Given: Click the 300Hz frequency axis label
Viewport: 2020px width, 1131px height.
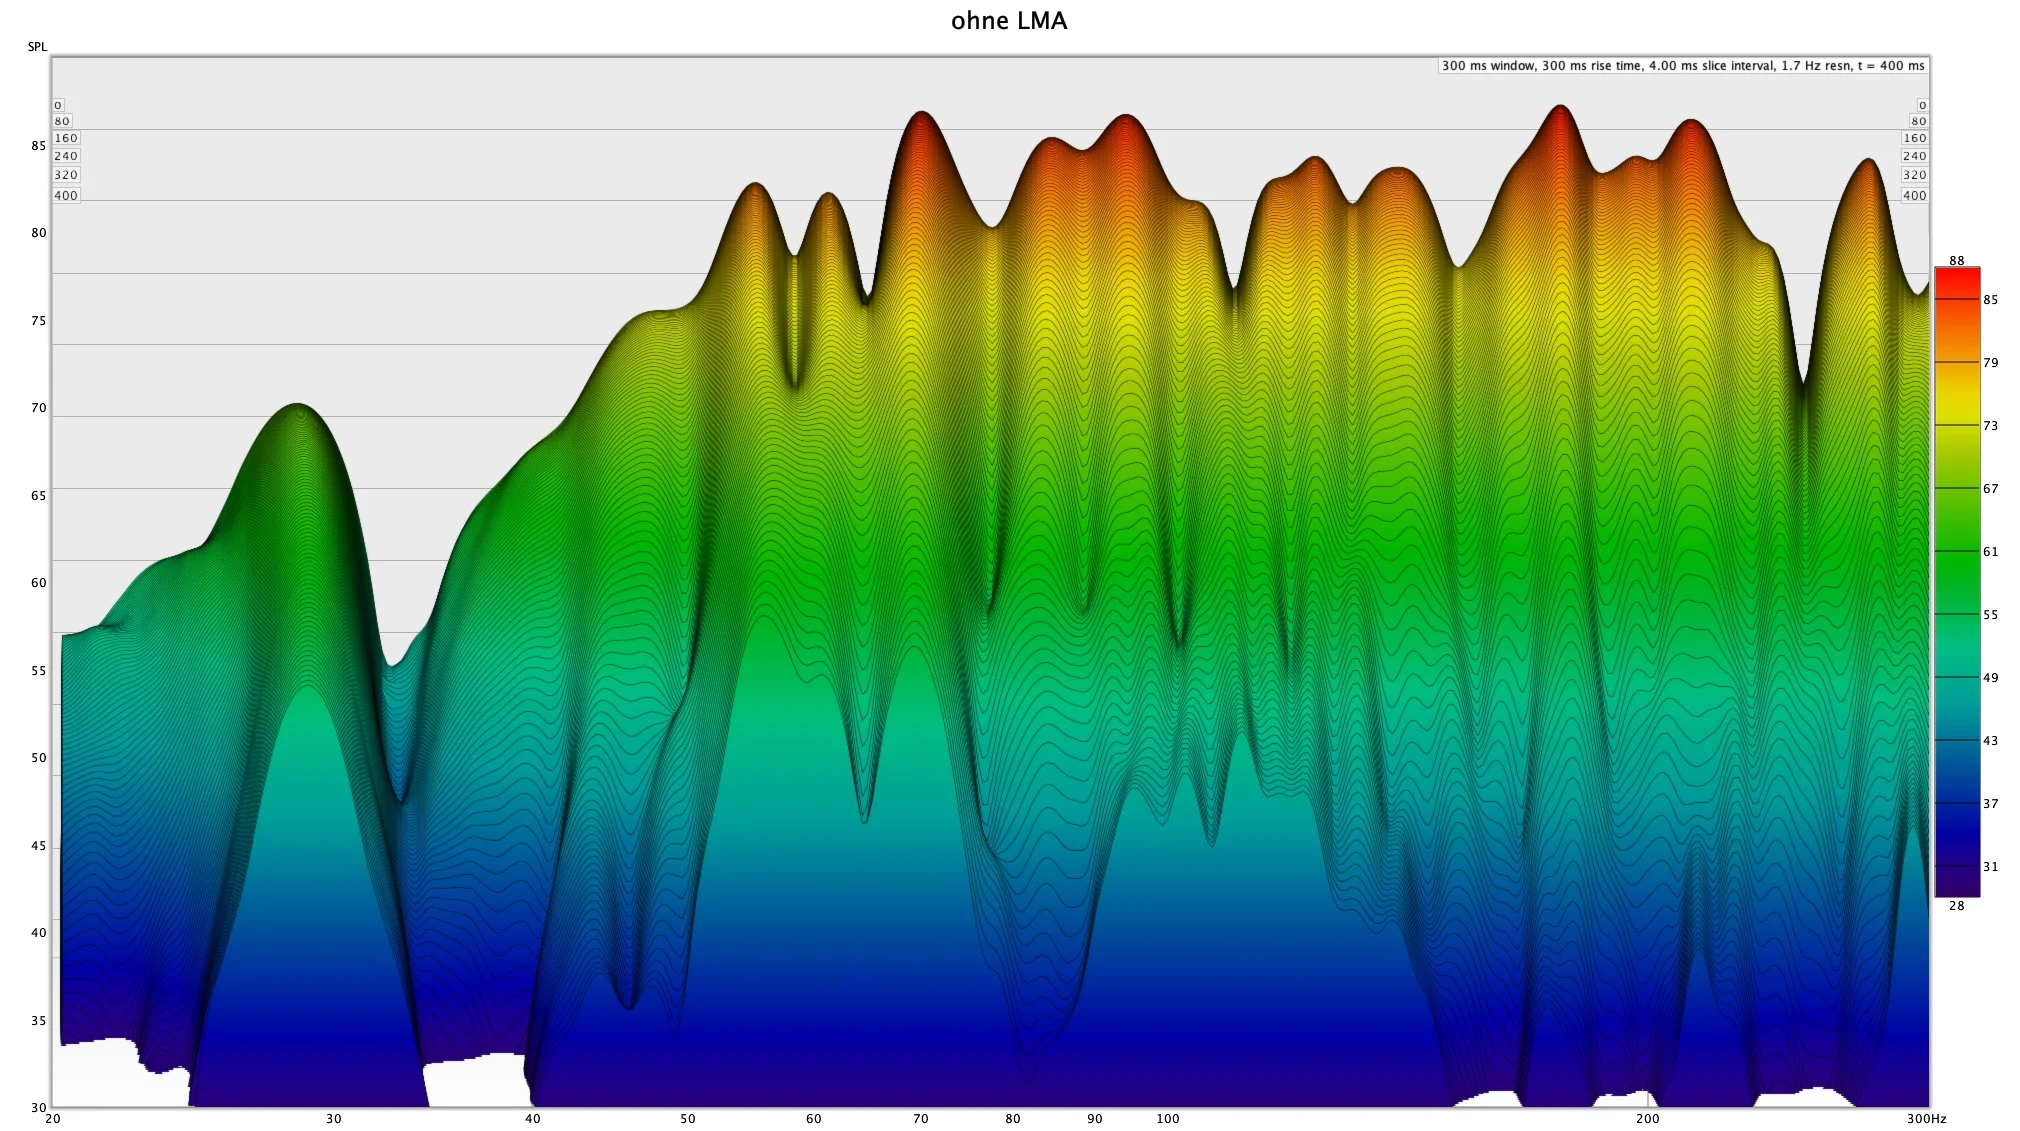Looking at the screenshot, I should (1927, 1119).
